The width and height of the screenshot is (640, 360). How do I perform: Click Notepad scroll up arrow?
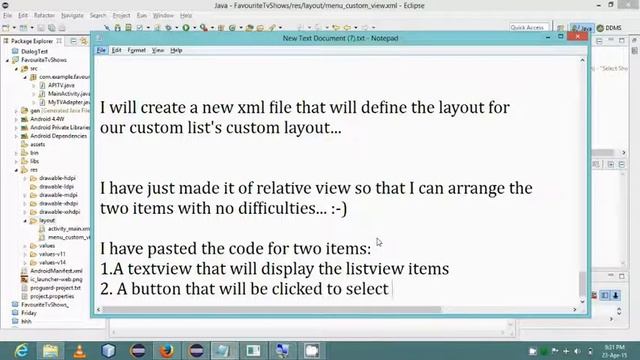tap(582, 60)
